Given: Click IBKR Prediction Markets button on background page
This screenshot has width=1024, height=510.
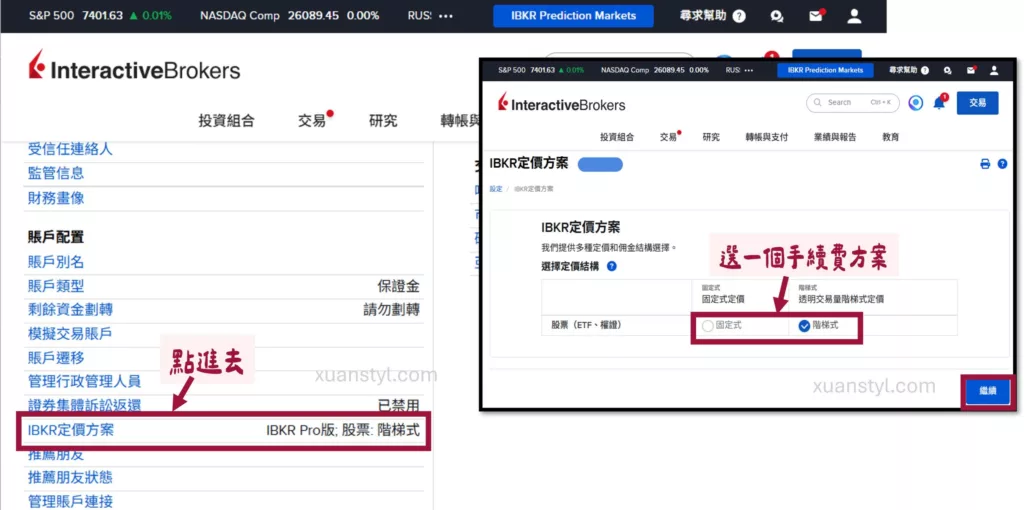Looking at the screenshot, I should pos(573,16).
